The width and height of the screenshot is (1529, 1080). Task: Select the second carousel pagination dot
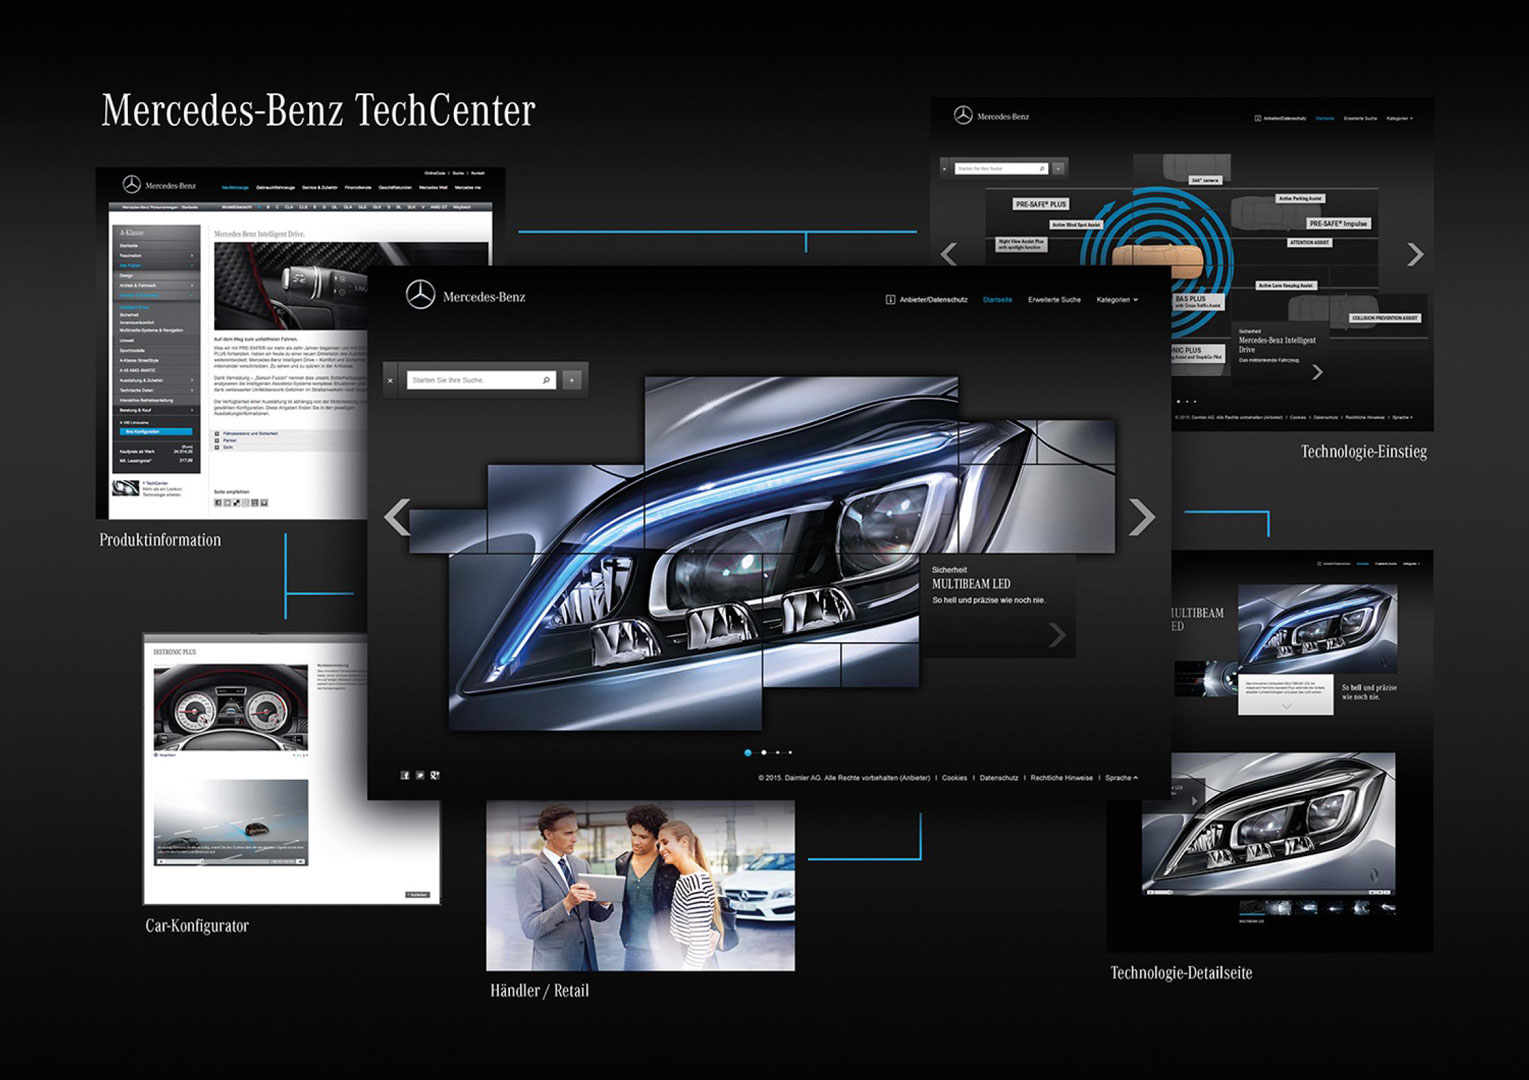[764, 752]
